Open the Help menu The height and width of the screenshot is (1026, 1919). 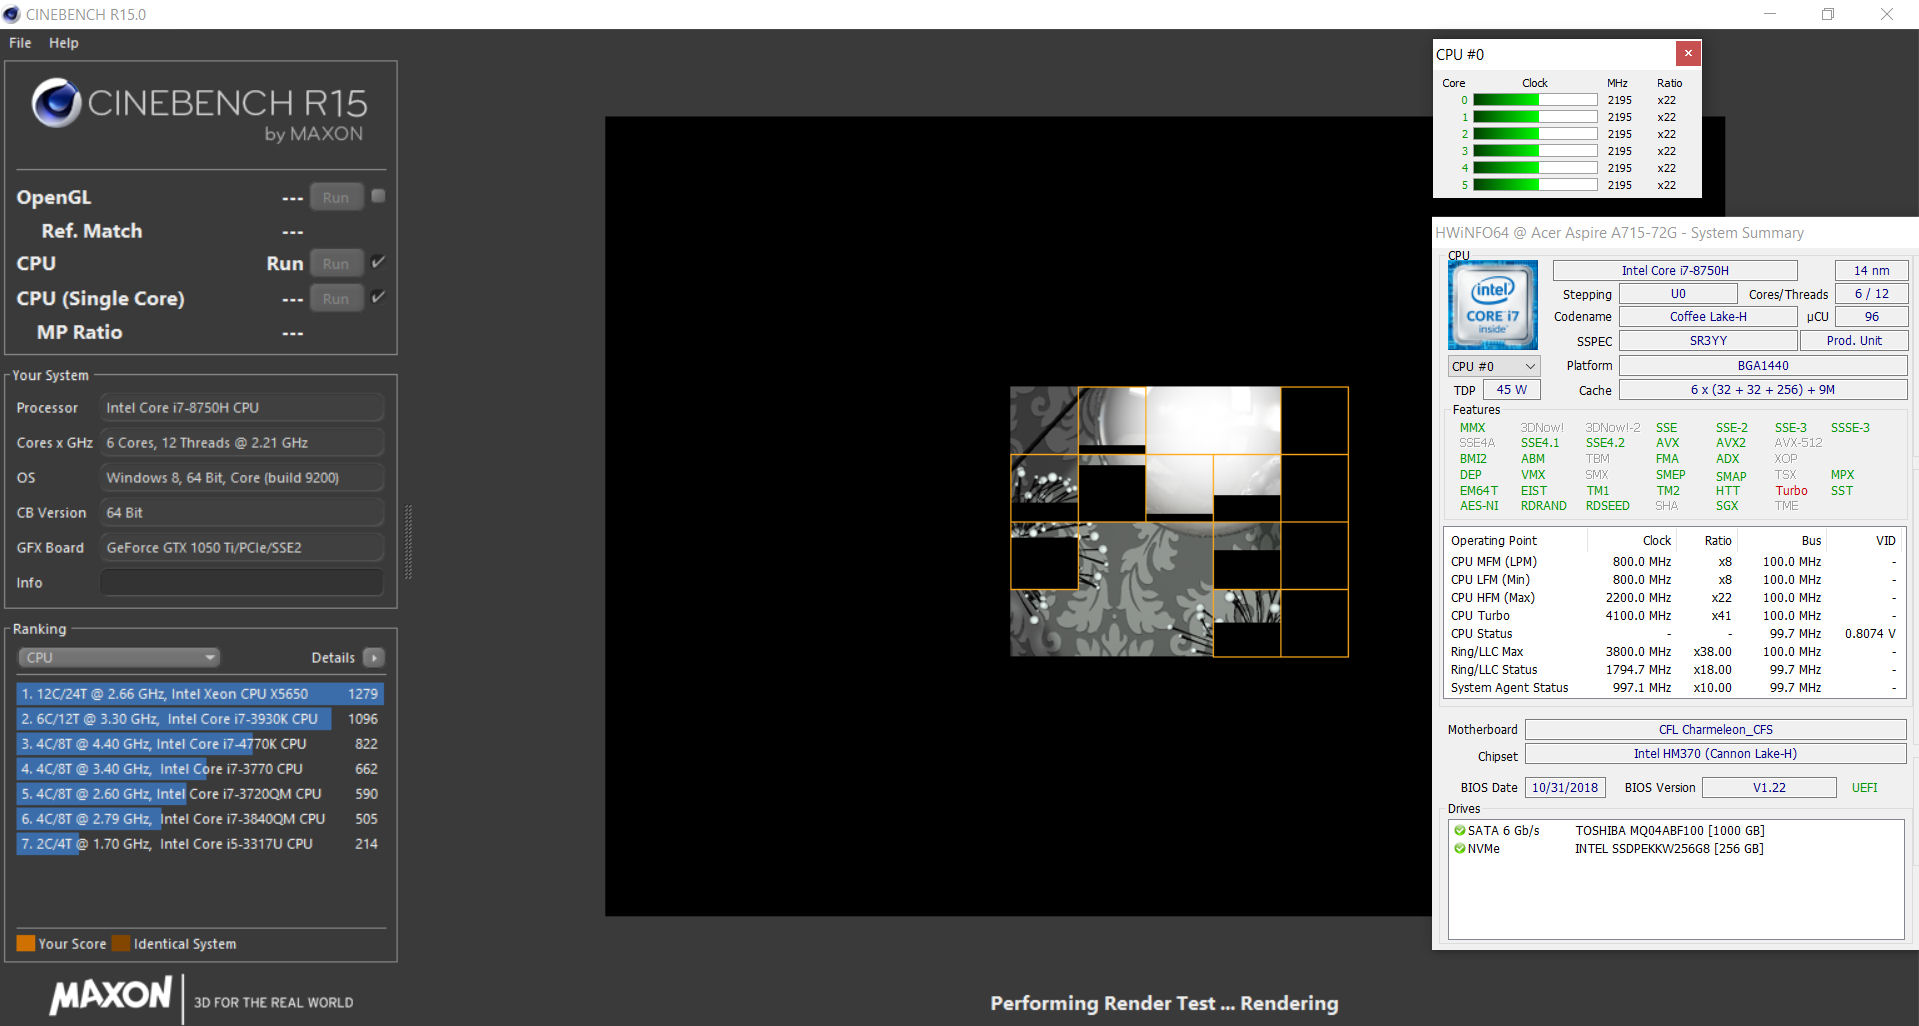click(x=64, y=43)
